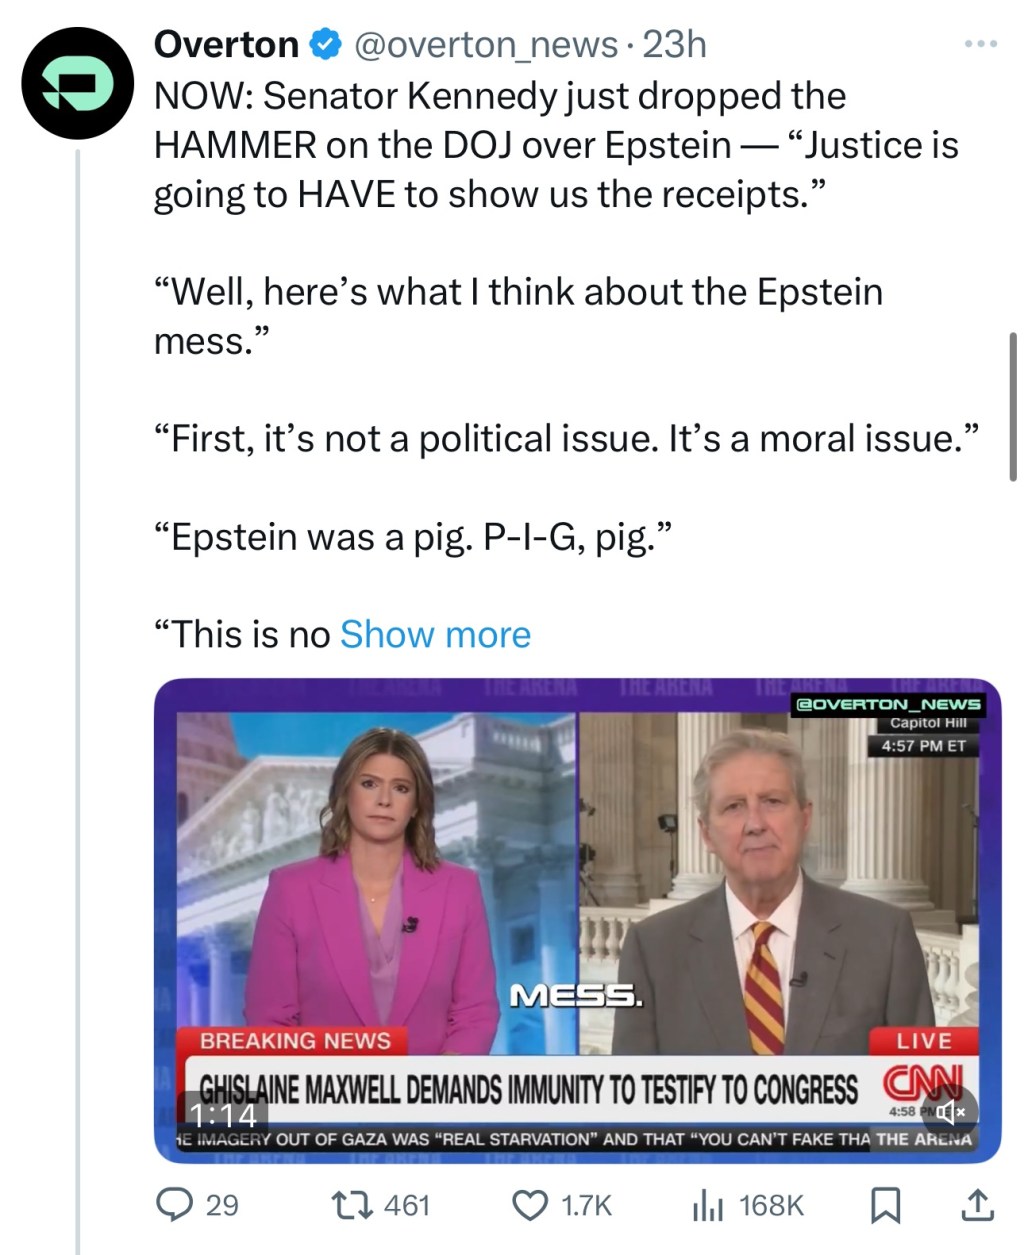Open the @overton_news handle link
Screen dimensions: 1024x1255
coord(487,45)
